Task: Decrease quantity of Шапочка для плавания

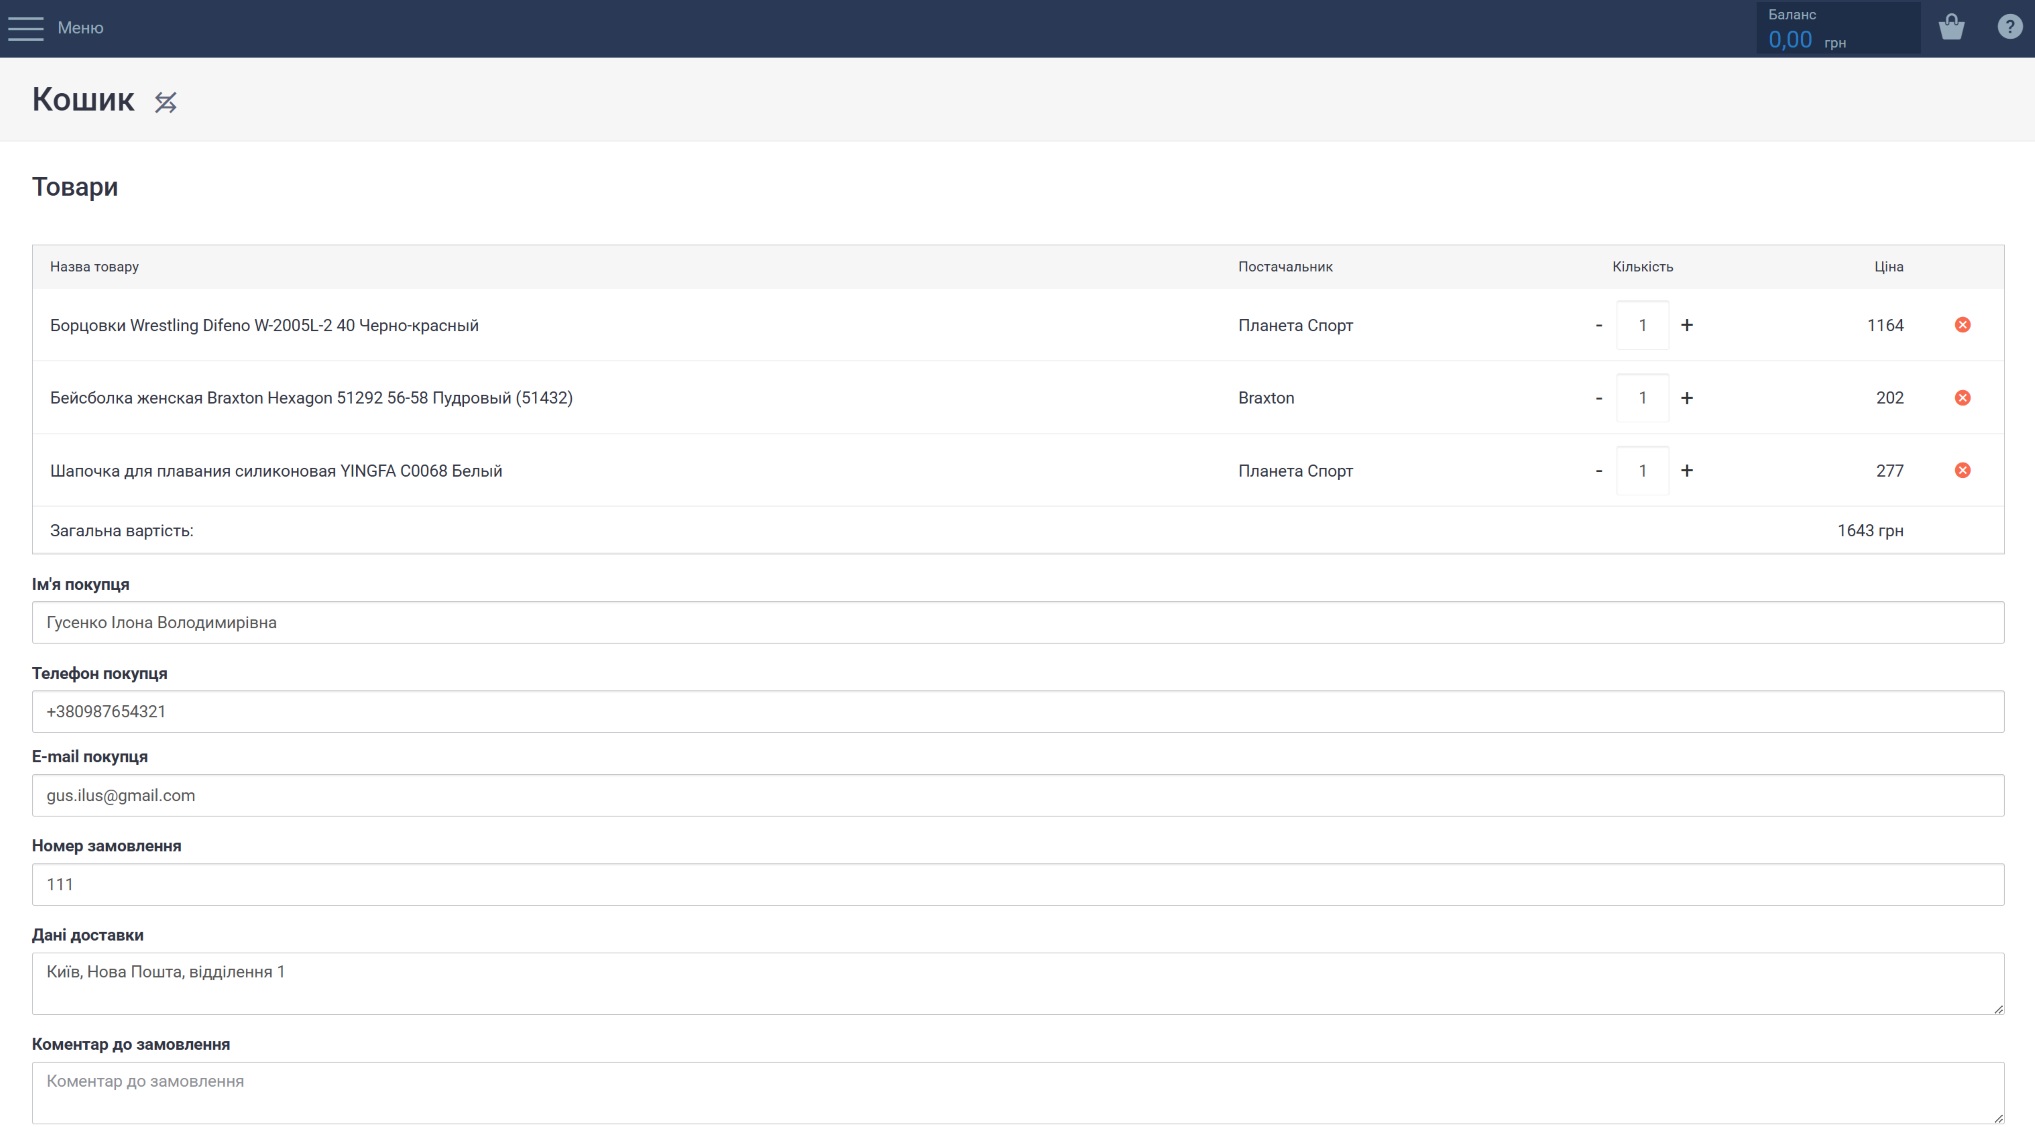Action: point(1598,471)
